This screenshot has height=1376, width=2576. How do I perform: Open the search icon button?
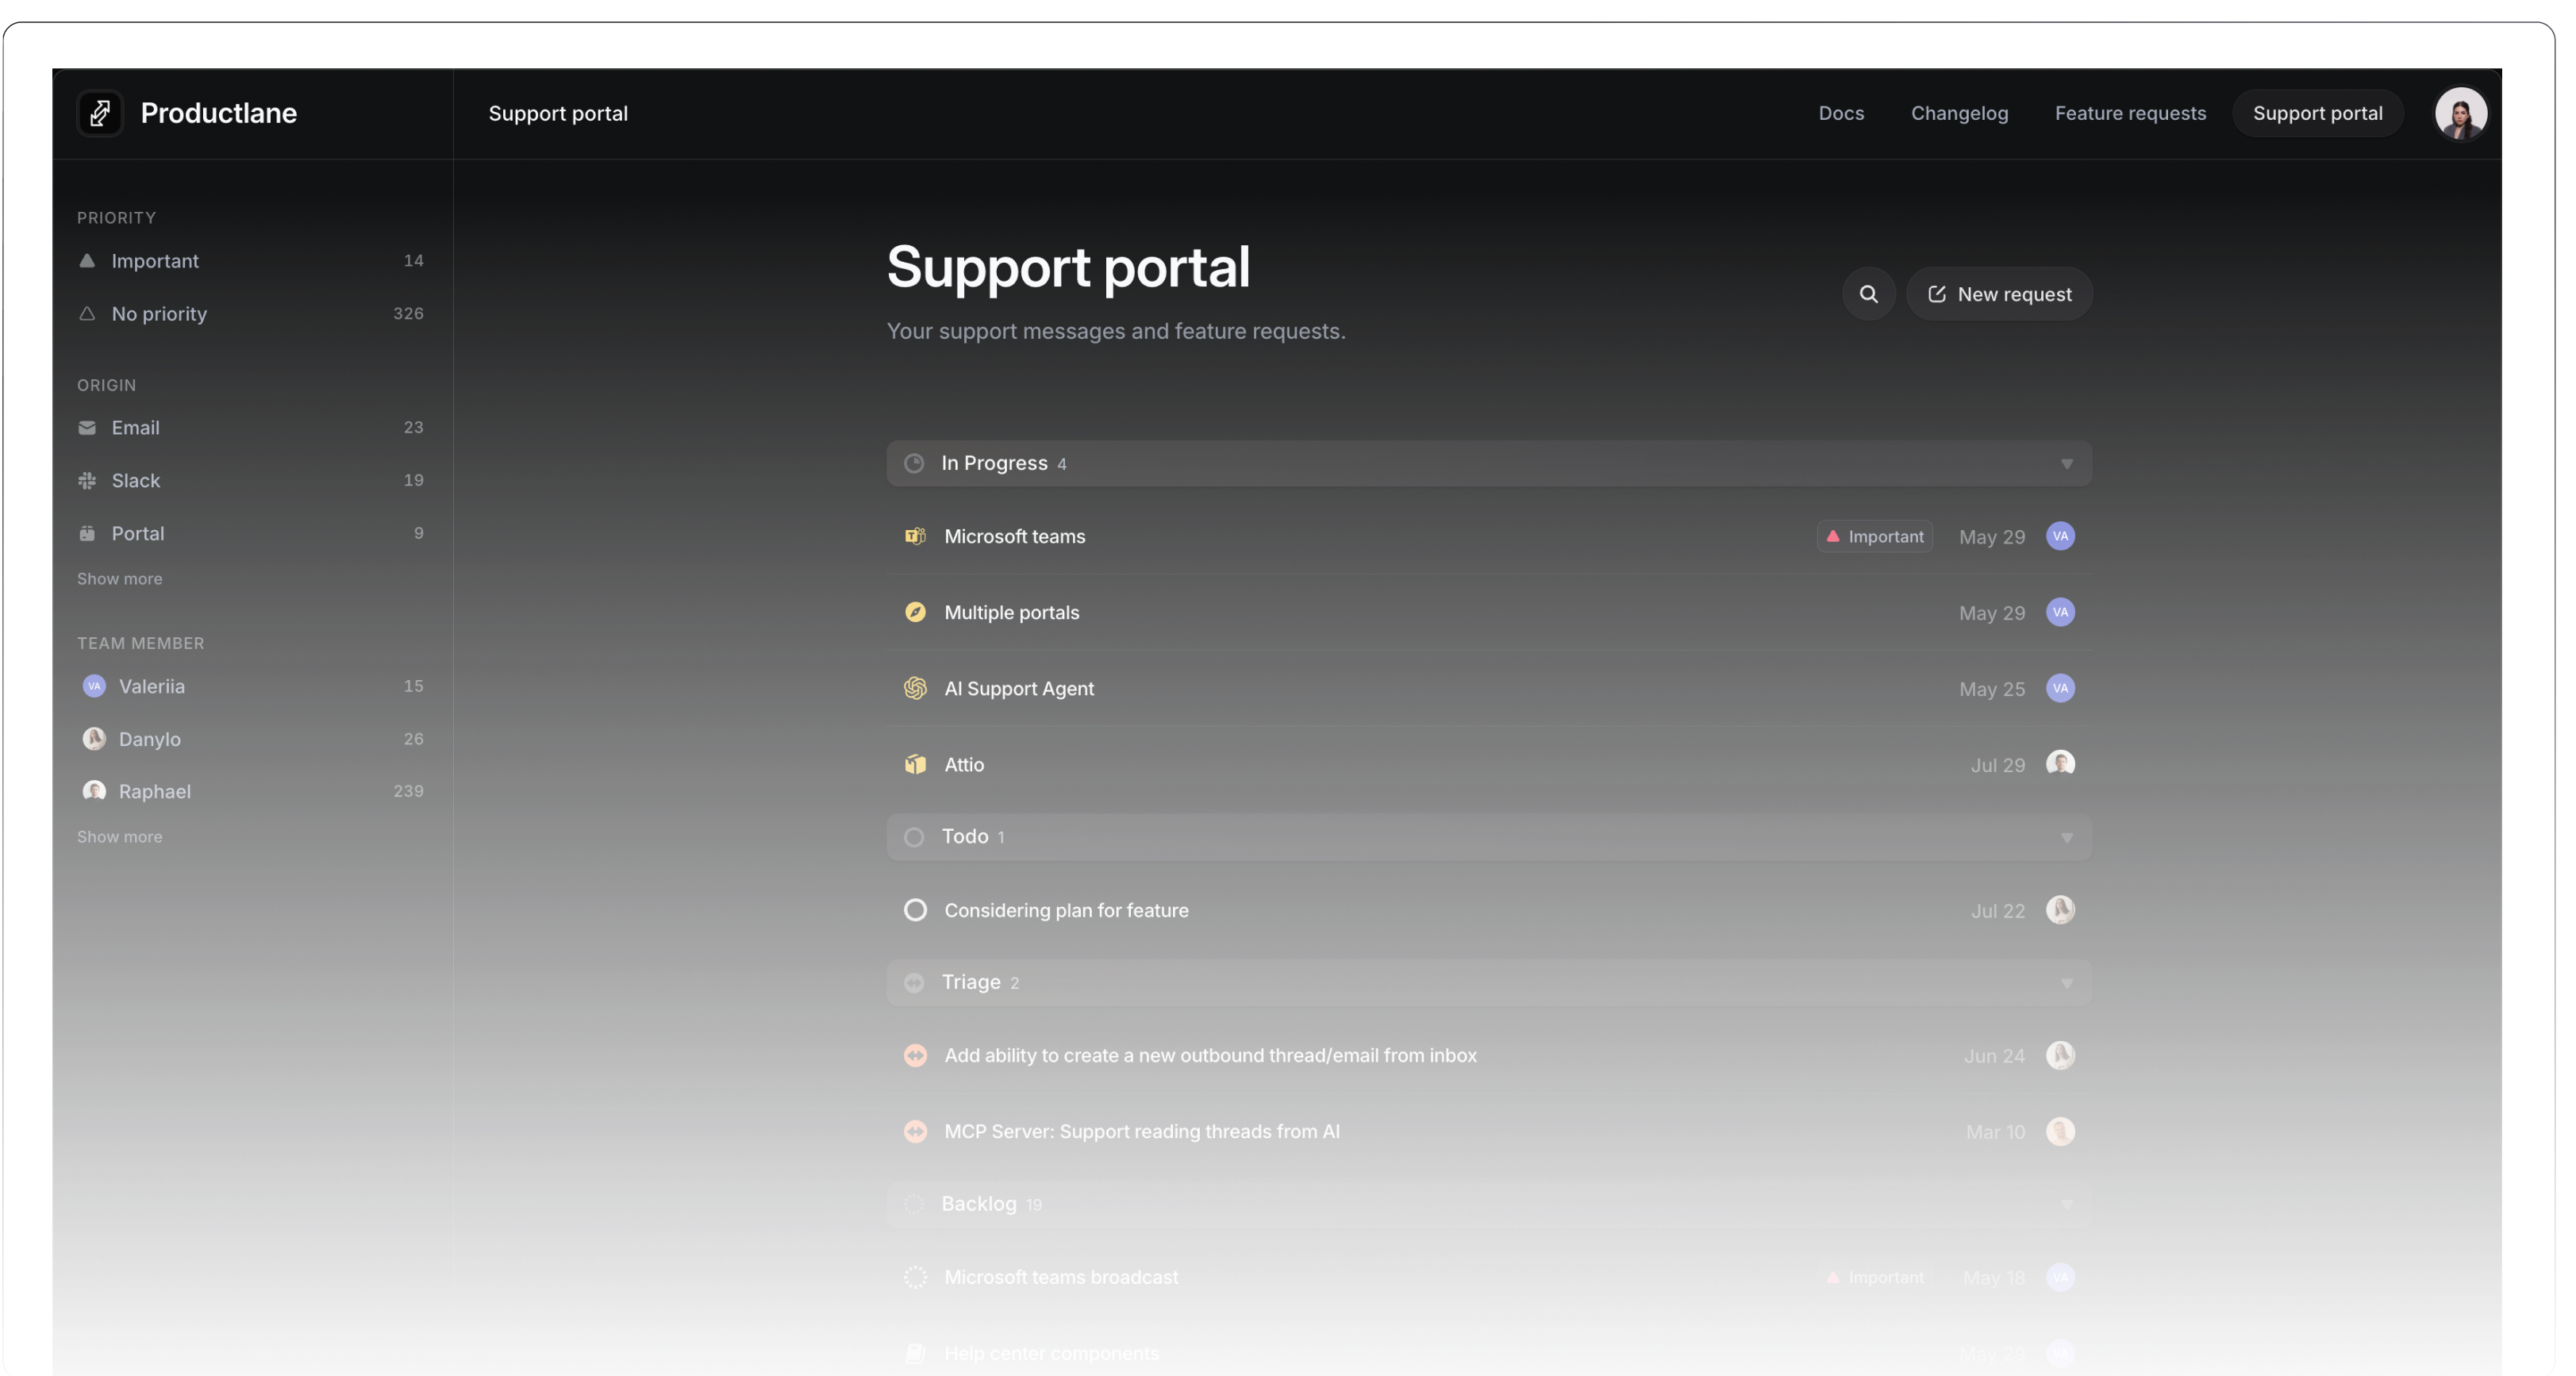tap(1868, 294)
